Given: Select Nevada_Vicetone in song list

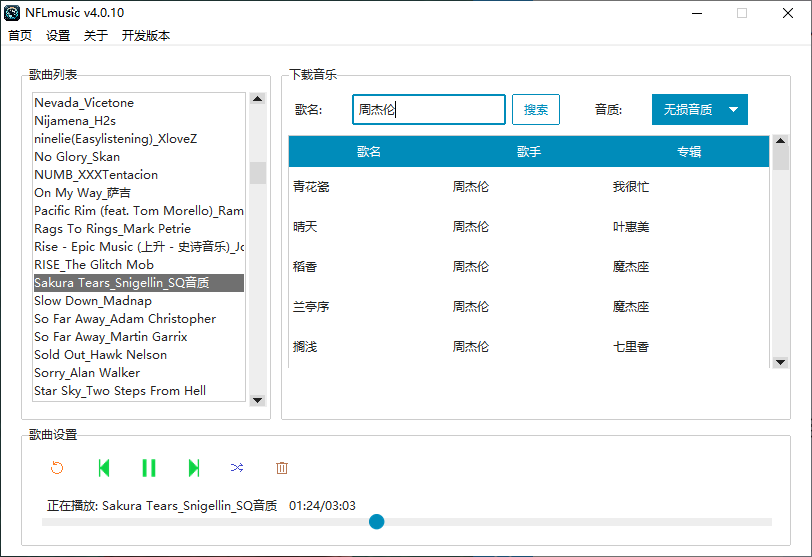Looking at the screenshot, I should (139, 102).
